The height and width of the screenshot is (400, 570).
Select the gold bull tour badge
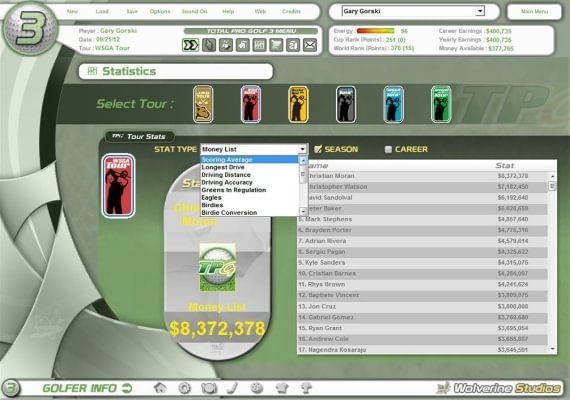click(x=203, y=104)
